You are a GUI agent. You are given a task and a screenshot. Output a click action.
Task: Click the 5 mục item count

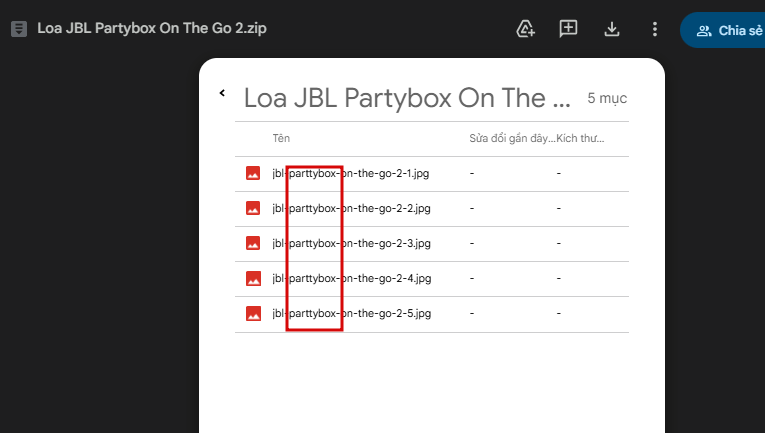click(607, 98)
